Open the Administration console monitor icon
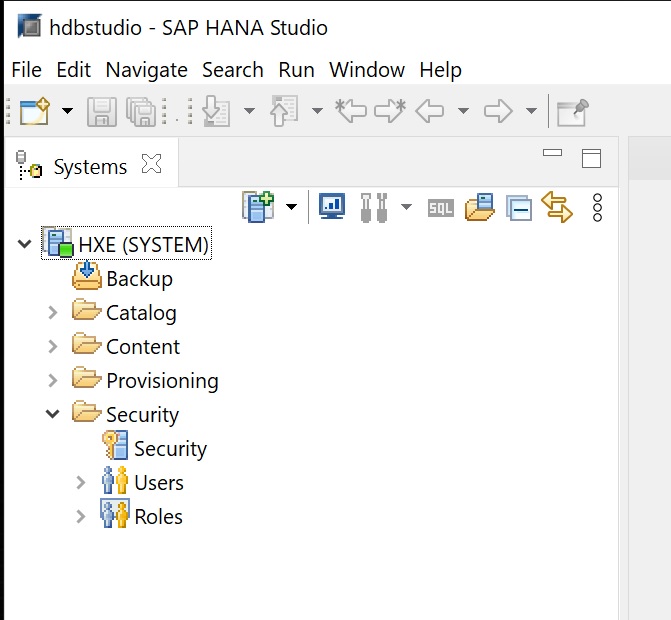The height and width of the screenshot is (620, 671). pos(331,207)
